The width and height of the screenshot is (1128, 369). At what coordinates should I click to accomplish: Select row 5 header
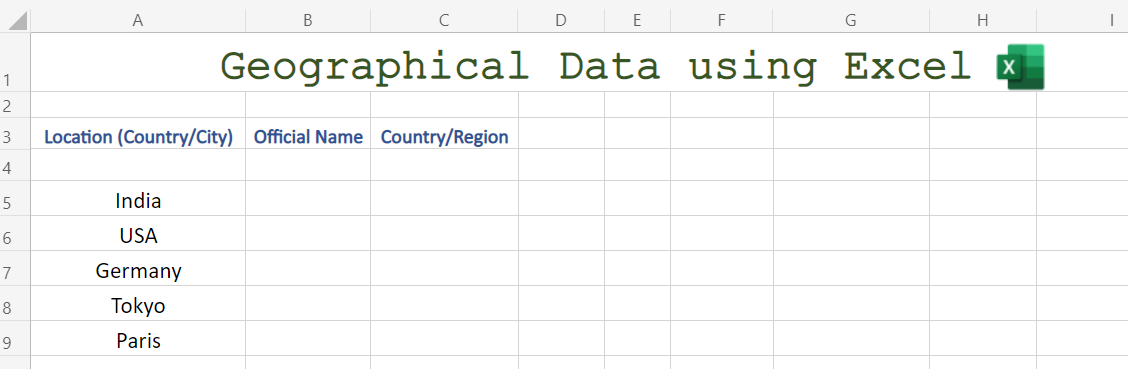pyautogui.click(x=15, y=198)
